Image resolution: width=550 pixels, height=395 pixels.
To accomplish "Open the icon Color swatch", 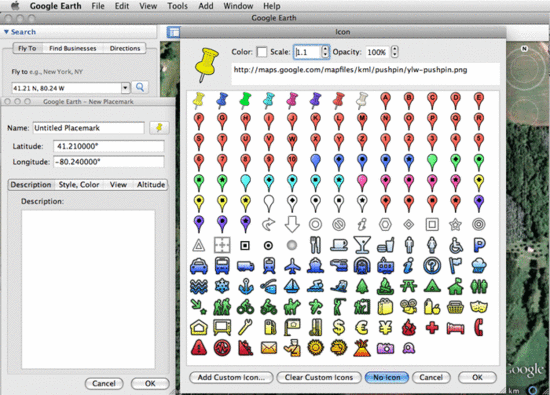I will tap(262, 52).
